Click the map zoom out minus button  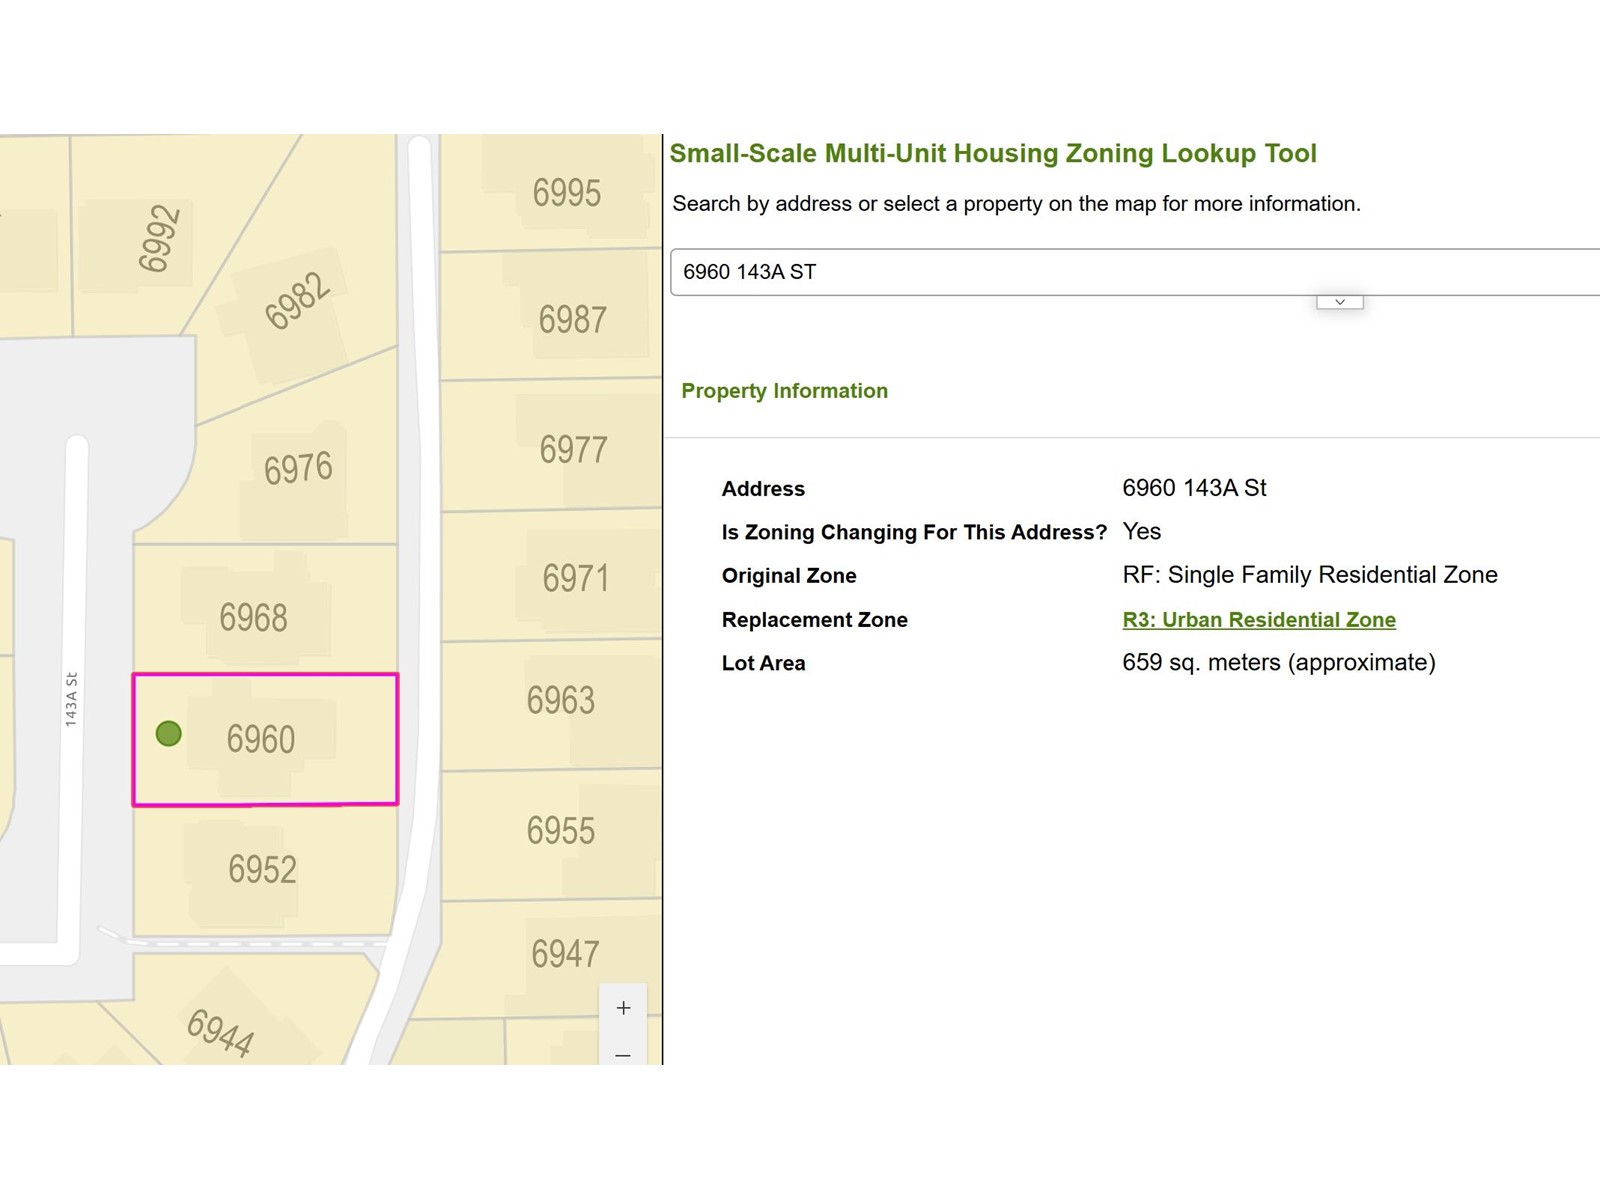(x=623, y=1054)
